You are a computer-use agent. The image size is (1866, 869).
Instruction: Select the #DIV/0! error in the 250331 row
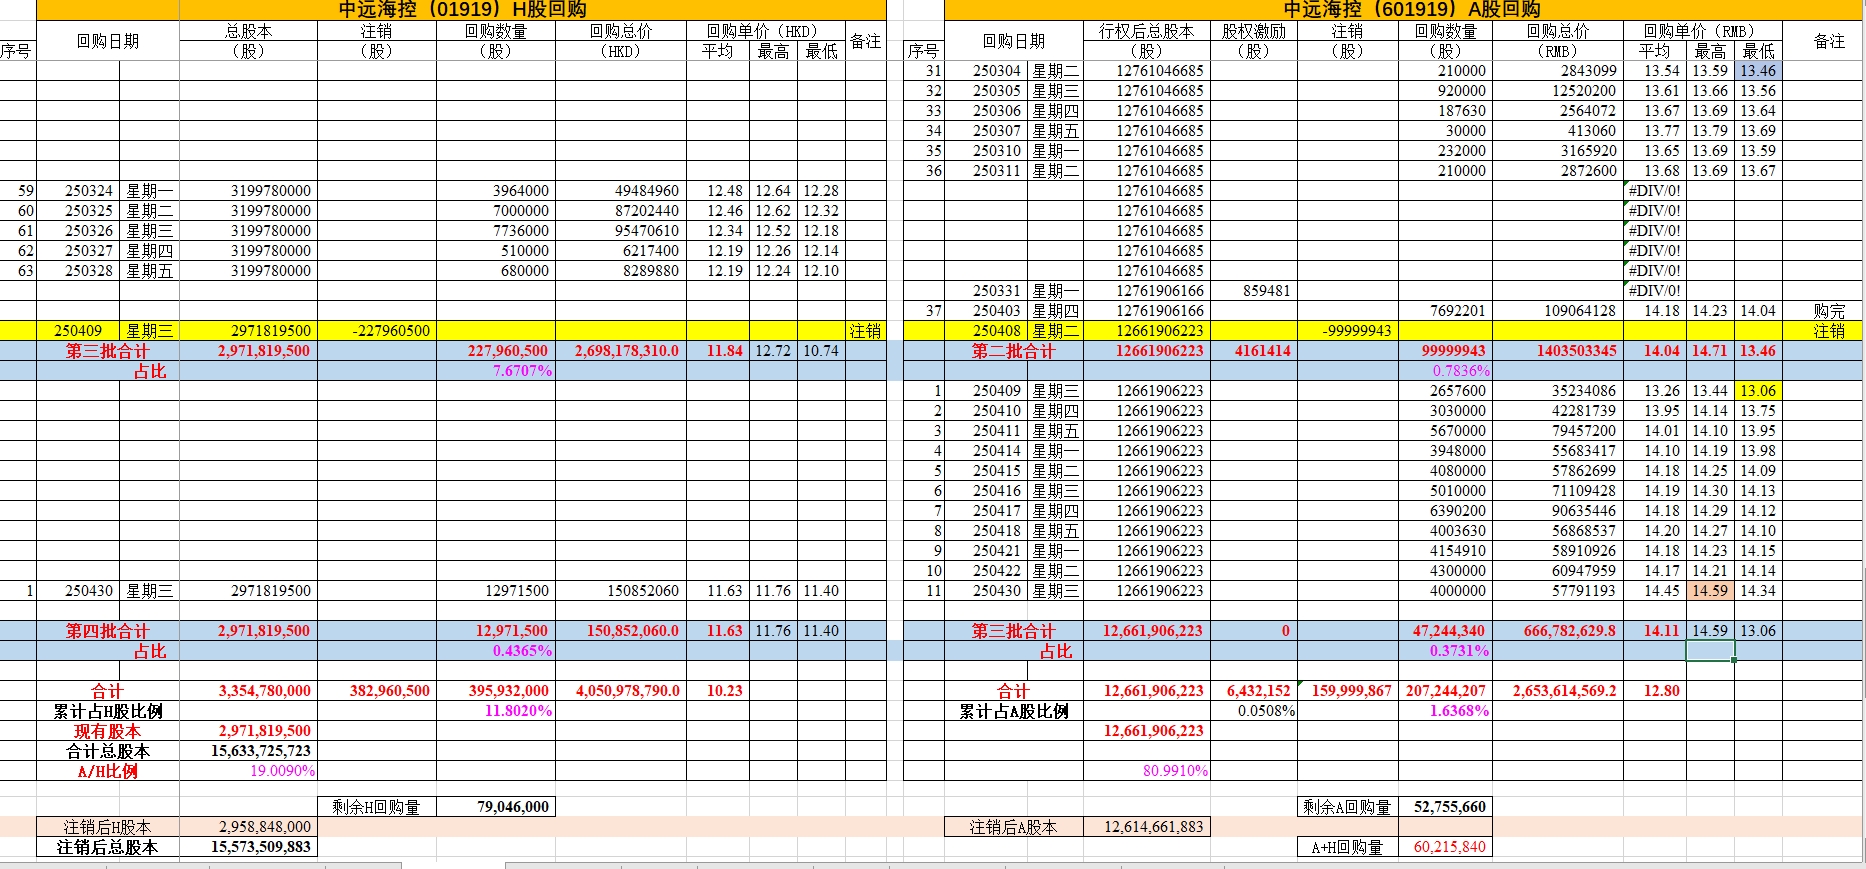(1654, 291)
